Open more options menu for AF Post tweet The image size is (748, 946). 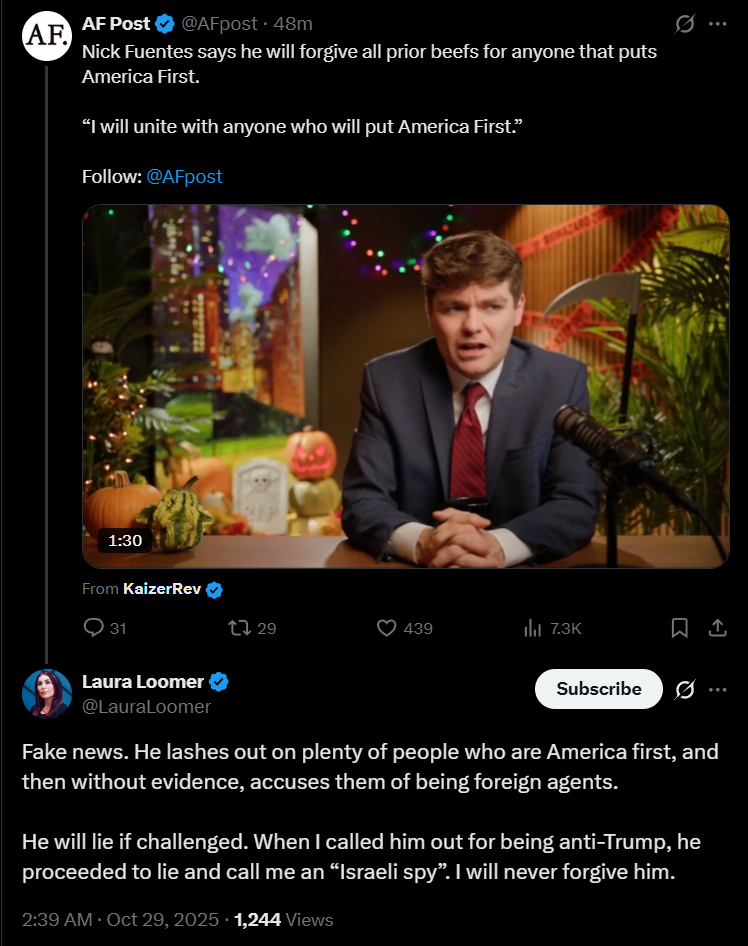717,24
